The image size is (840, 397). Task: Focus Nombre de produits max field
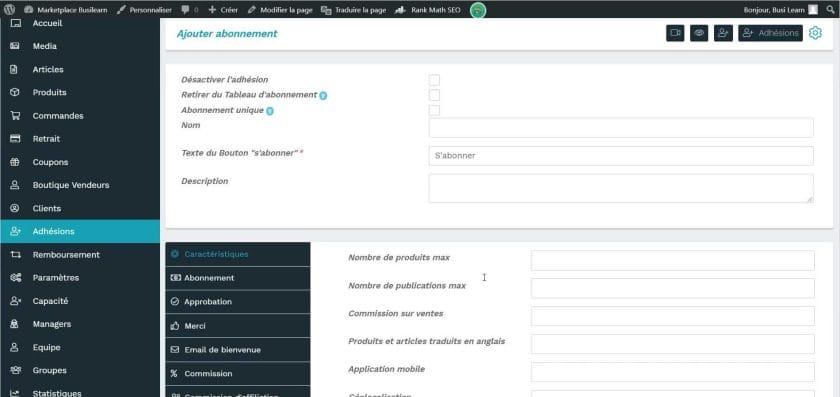tap(672, 260)
